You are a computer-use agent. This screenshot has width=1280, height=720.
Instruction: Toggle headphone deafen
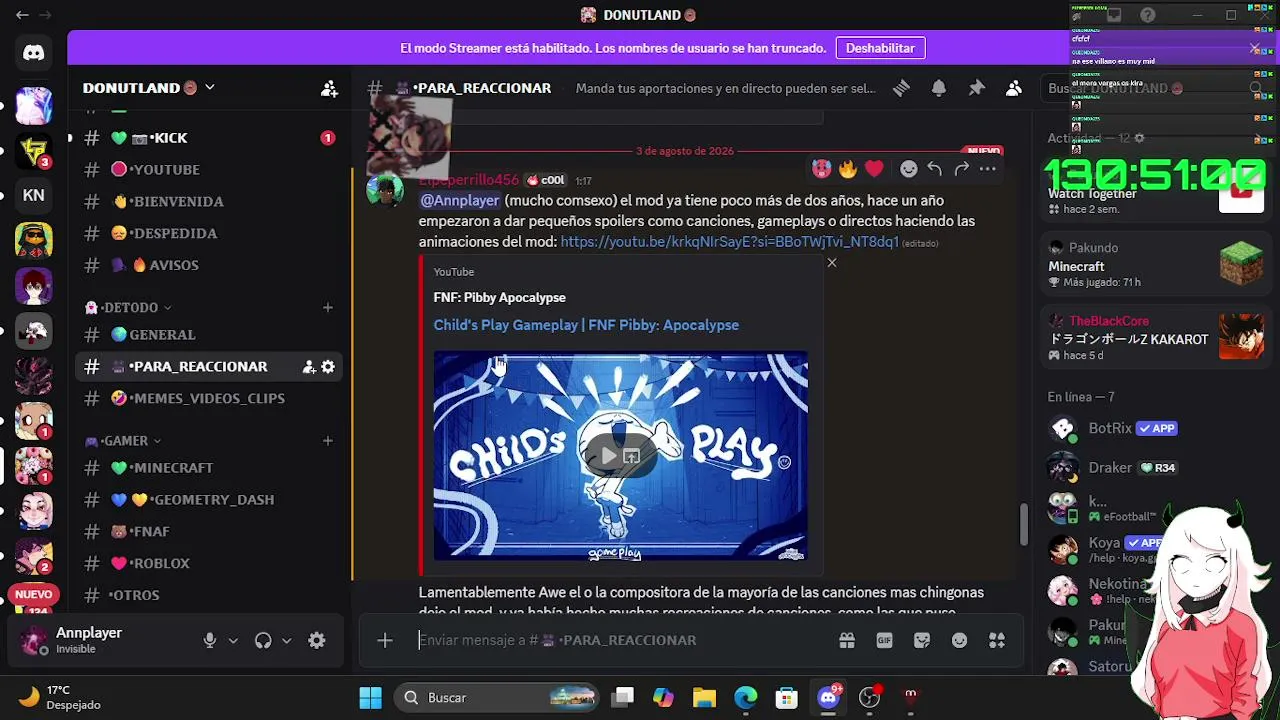(263, 641)
